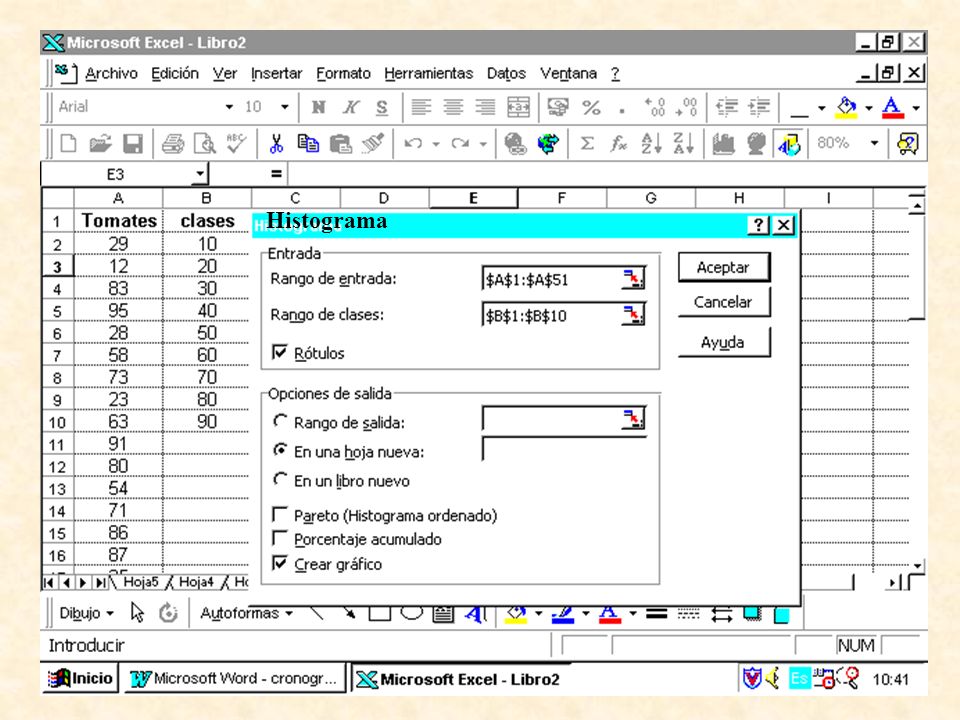The image size is (960, 720).
Task: Decrease decimal places icon
Action: pyautogui.click(x=686, y=107)
